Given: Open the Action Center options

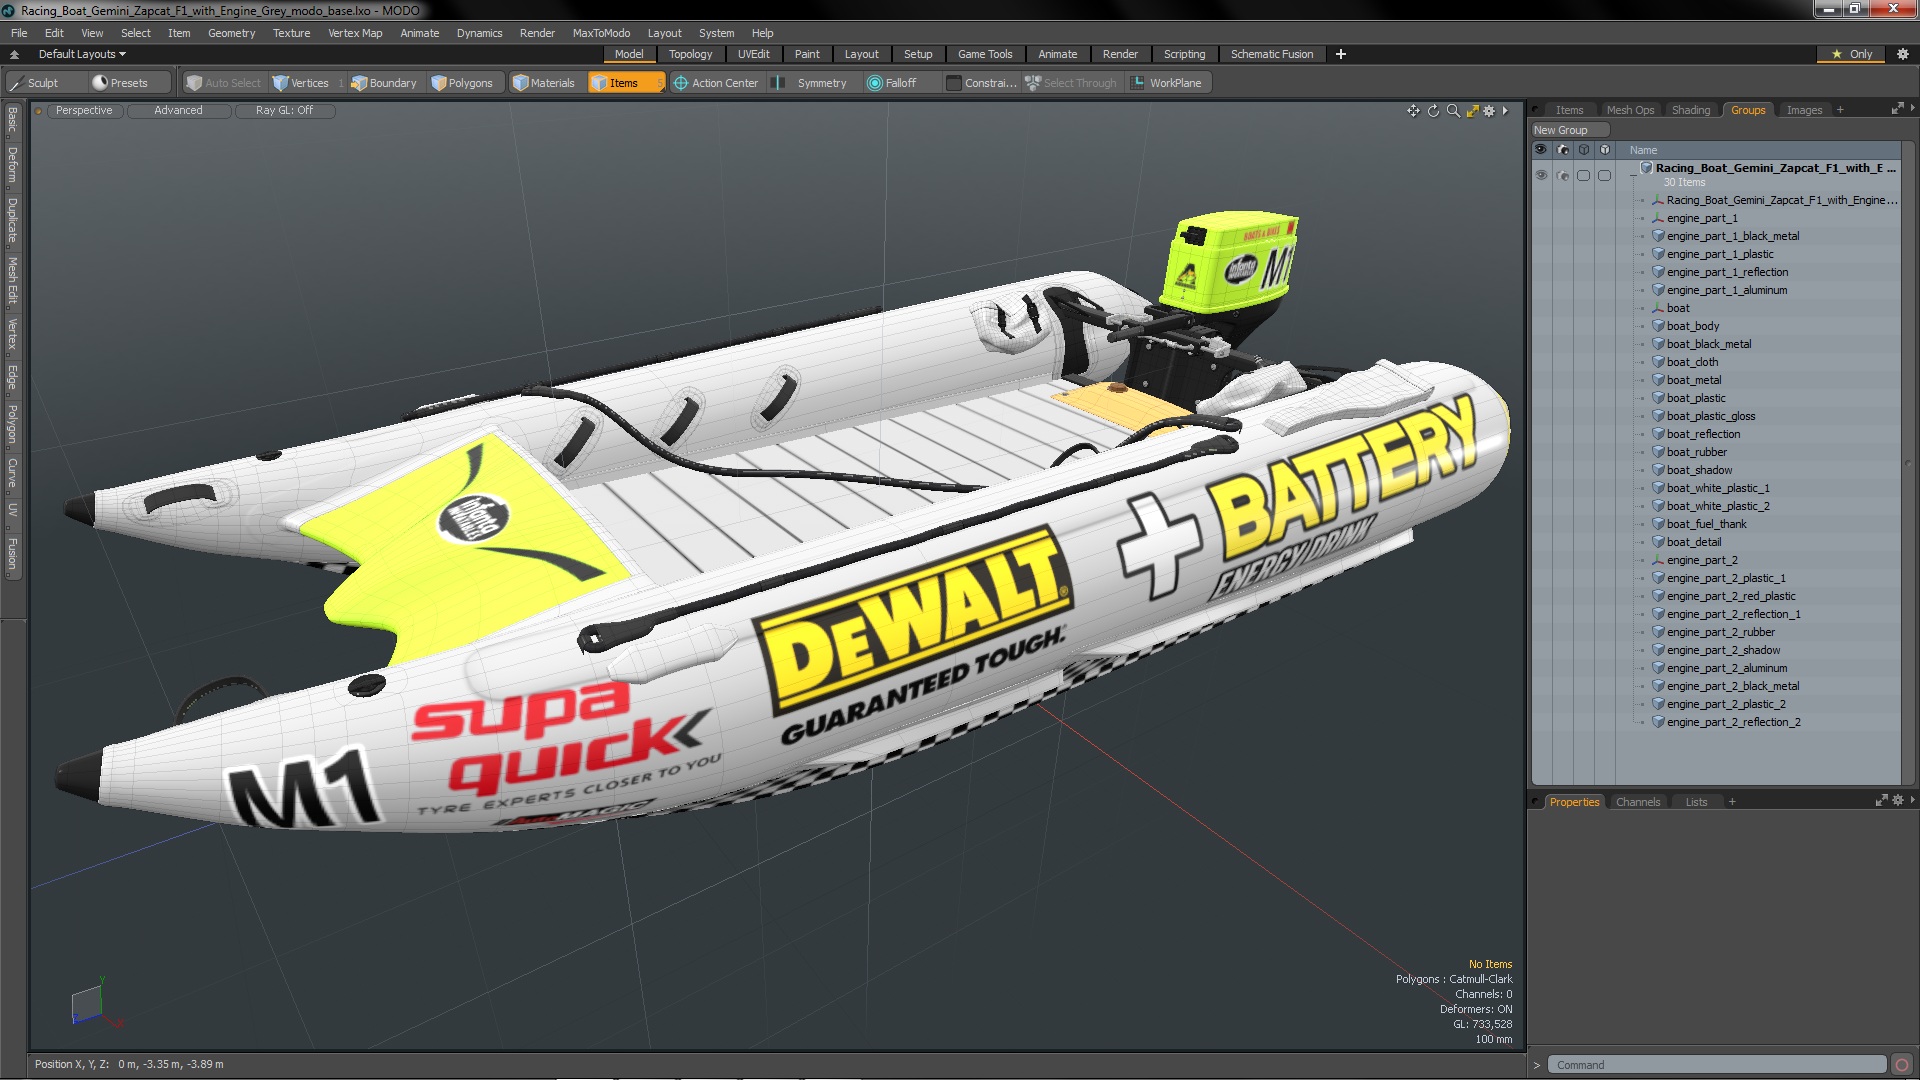Looking at the screenshot, I should click(716, 83).
